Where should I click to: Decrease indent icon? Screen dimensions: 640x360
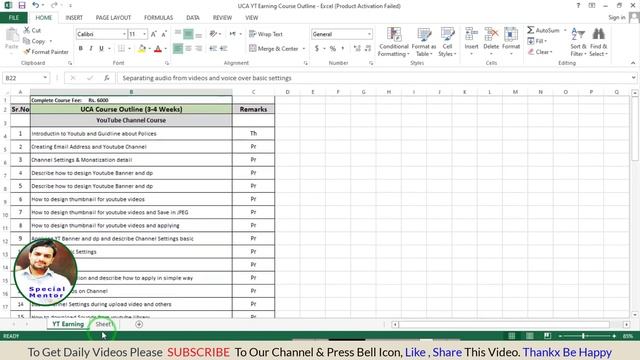point(213,49)
